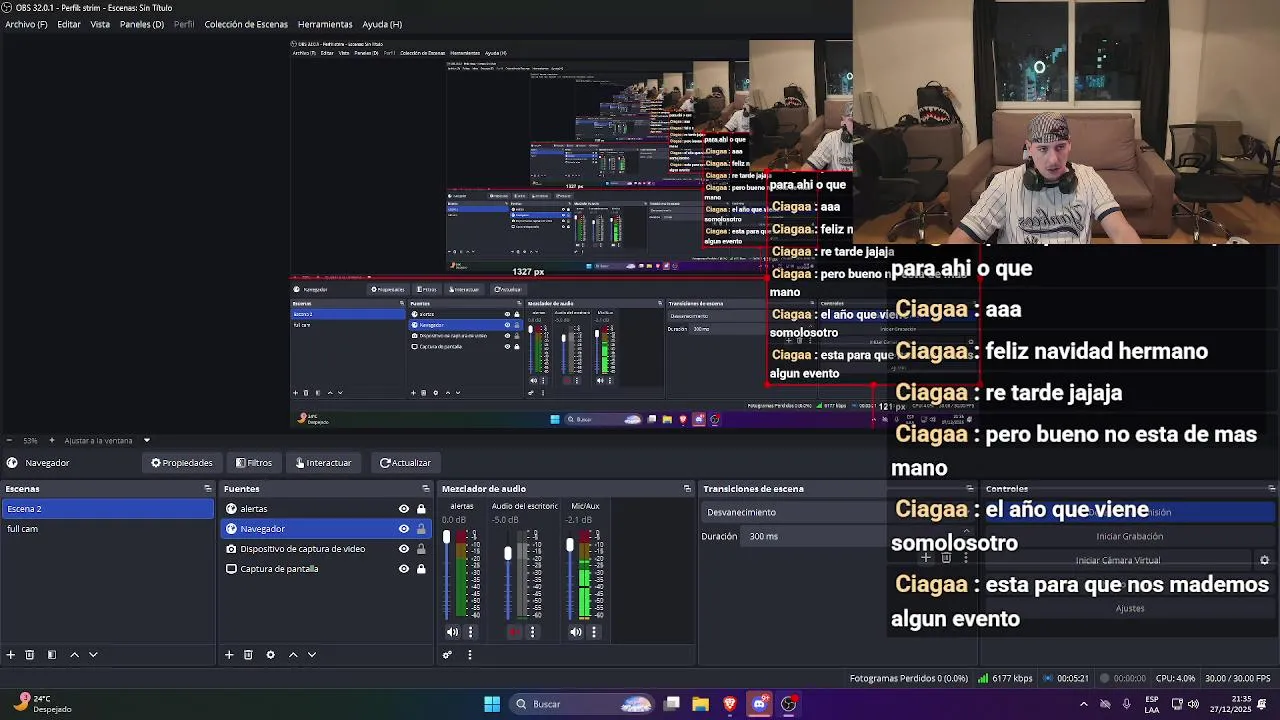Image resolution: width=1280 pixels, height=720 pixels.
Task: Open scene filters from the Escenas toolbar
Action: (52, 655)
